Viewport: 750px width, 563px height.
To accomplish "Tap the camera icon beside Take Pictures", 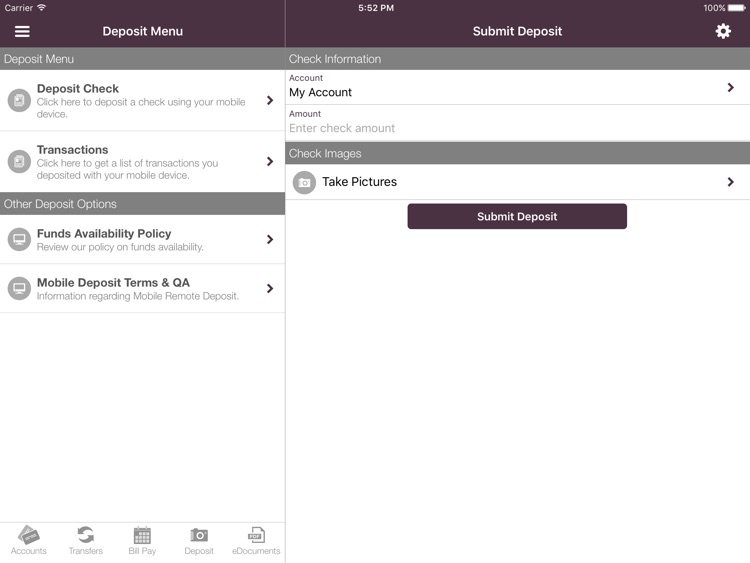I will 304,182.
